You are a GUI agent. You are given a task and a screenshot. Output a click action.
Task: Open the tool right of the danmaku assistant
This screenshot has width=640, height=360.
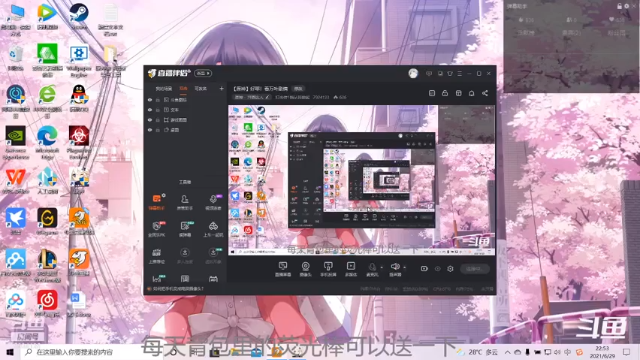coord(184,201)
